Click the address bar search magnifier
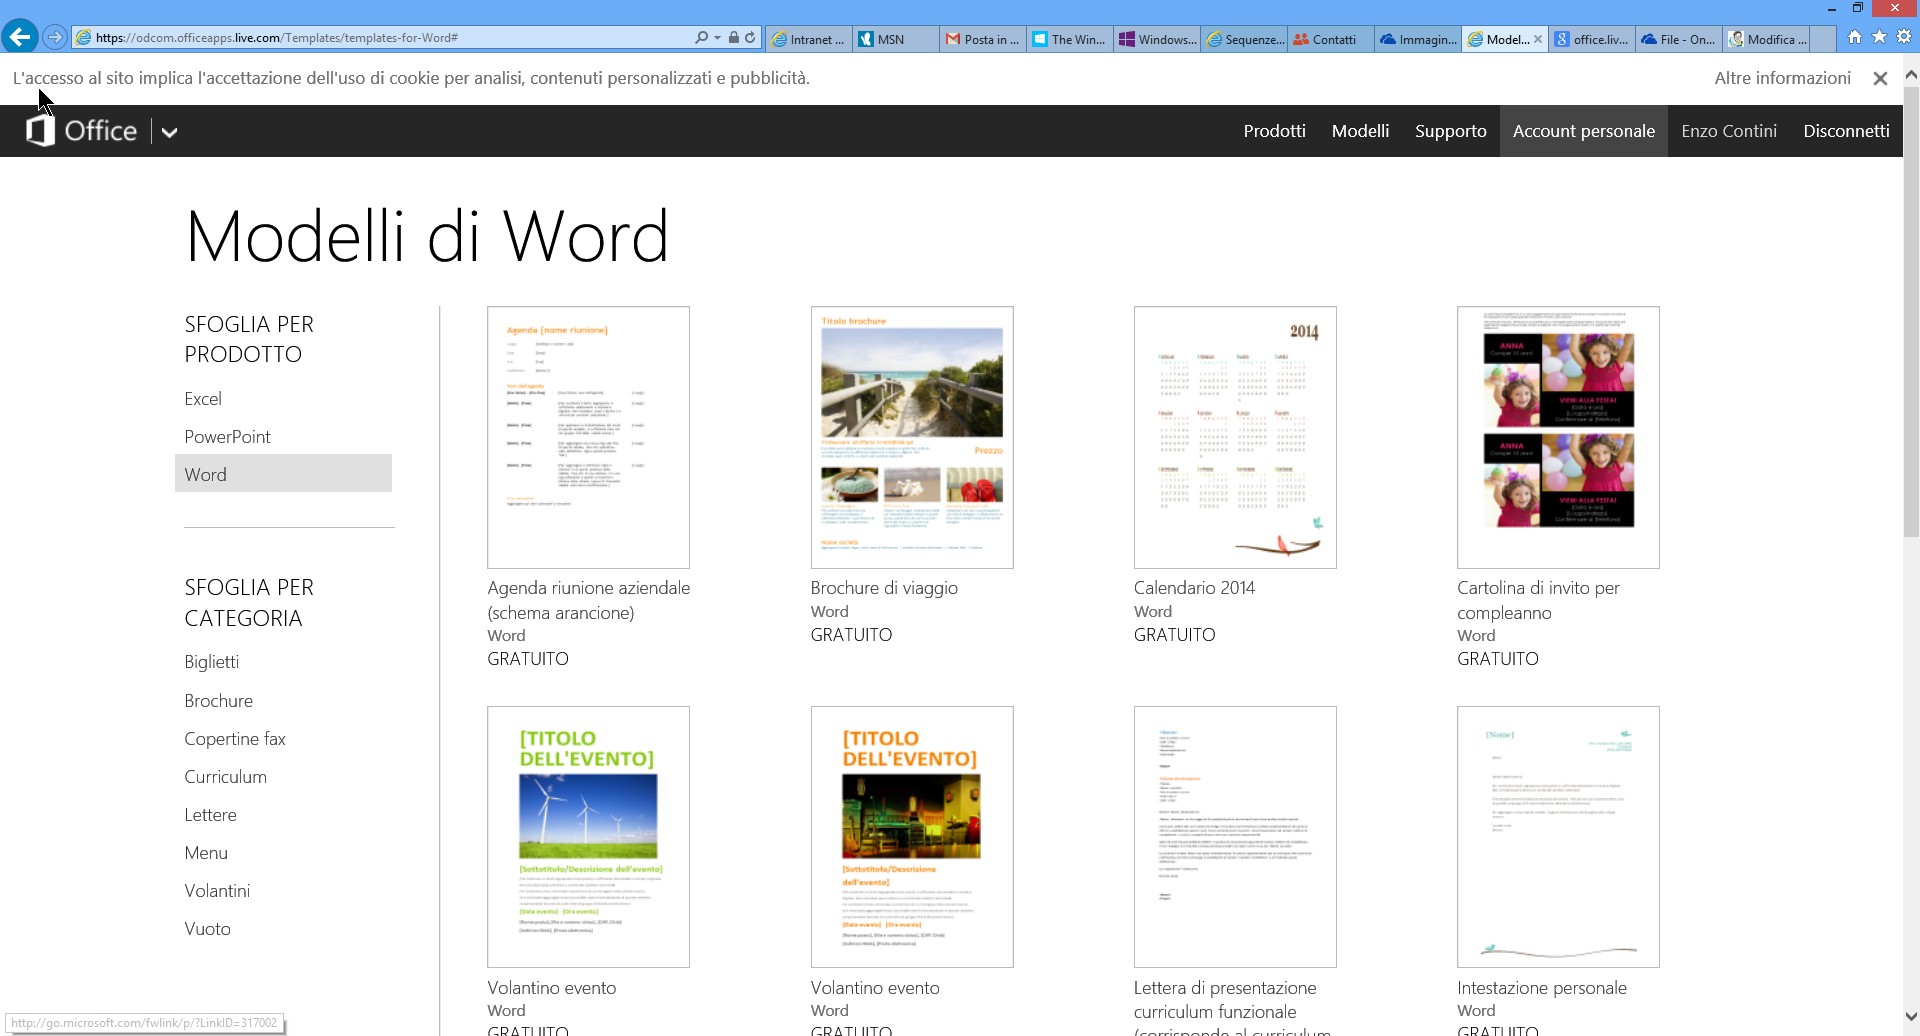The height and width of the screenshot is (1036, 1920). pos(702,38)
